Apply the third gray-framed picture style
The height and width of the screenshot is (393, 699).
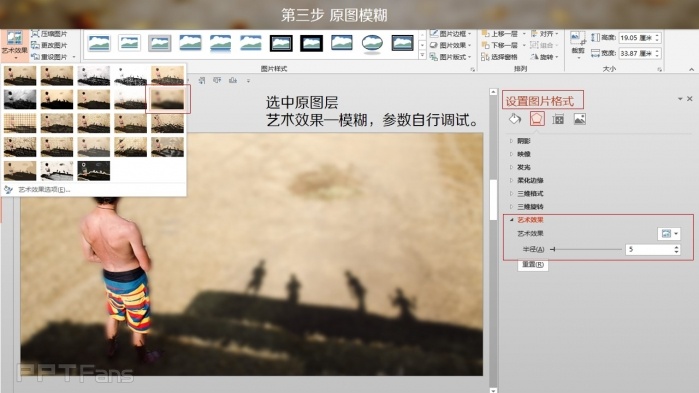click(x=160, y=43)
